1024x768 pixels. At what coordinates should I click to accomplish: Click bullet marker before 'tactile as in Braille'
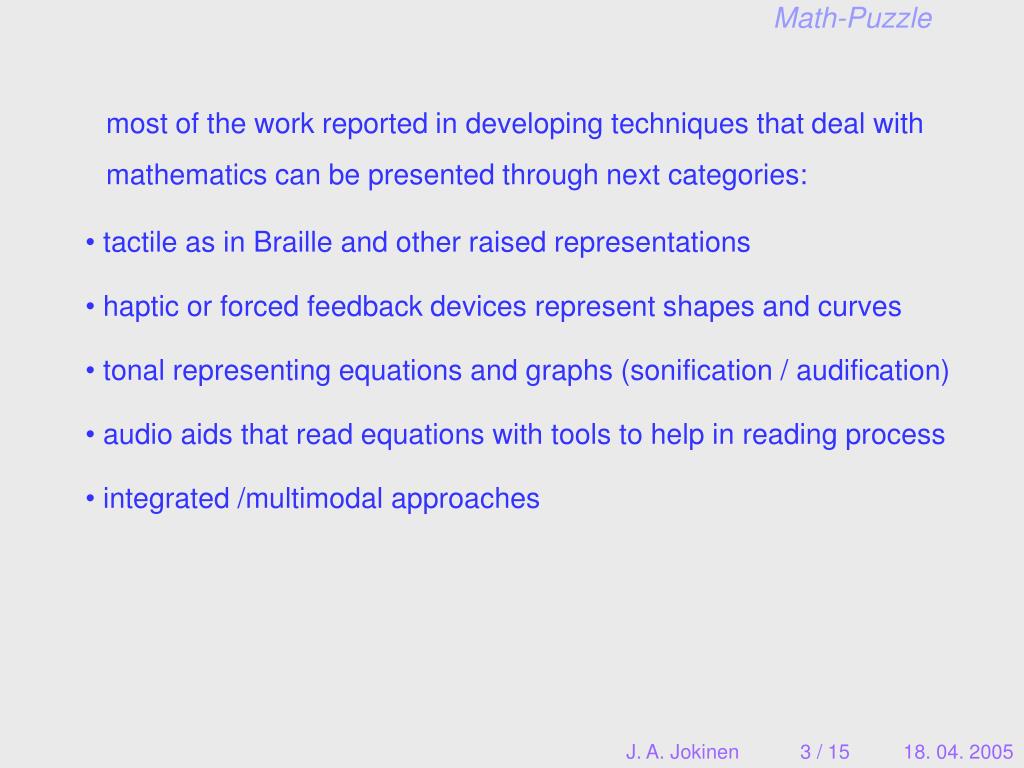click(90, 243)
